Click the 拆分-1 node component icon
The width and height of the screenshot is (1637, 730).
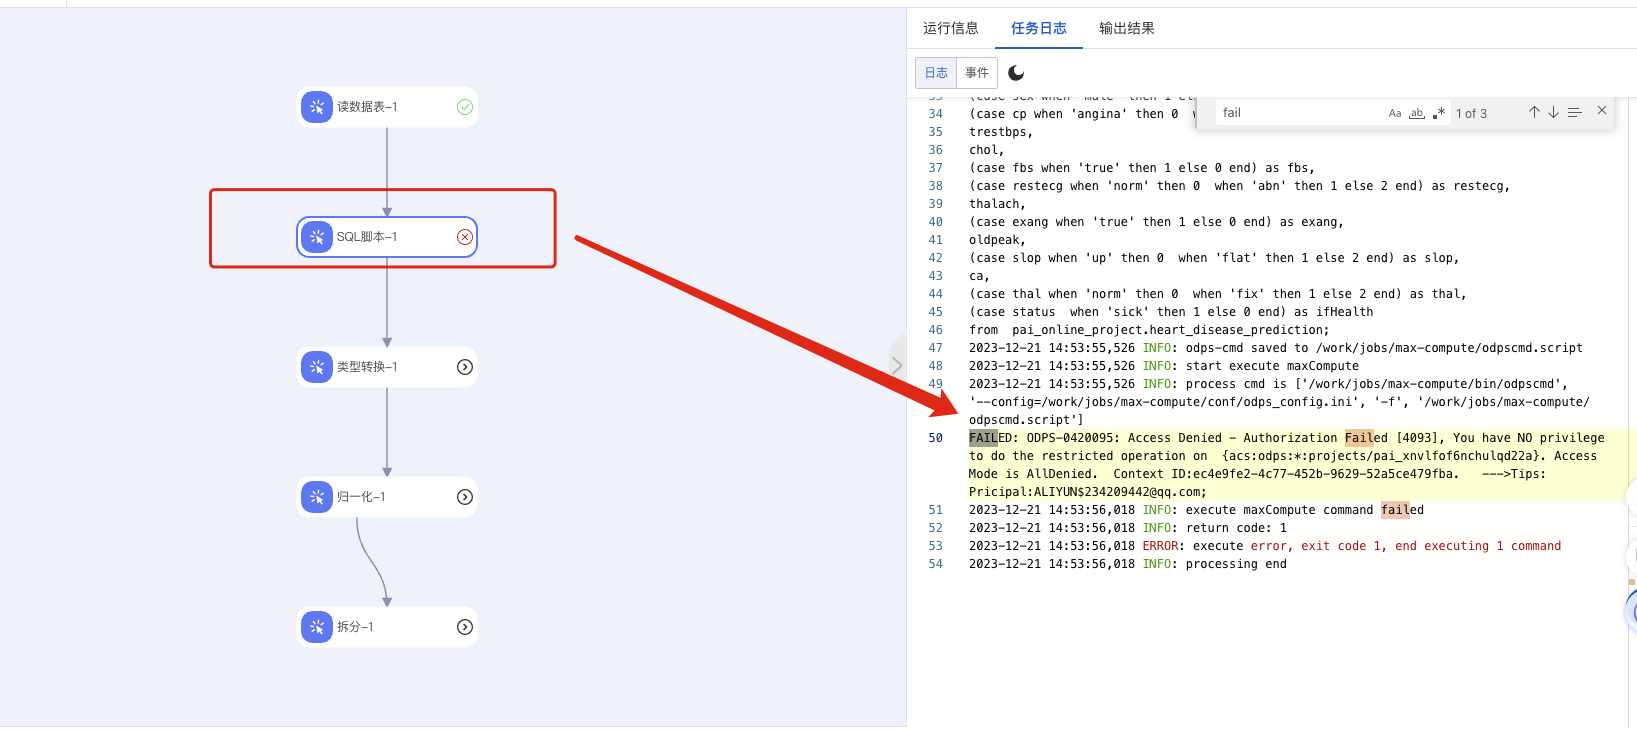pyautogui.click(x=317, y=627)
